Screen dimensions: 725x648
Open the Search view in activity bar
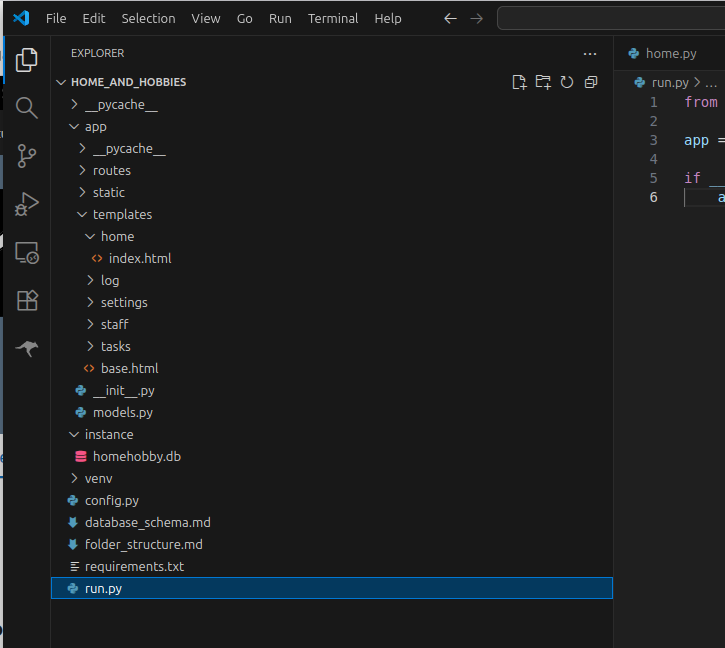tap(26, 108)
